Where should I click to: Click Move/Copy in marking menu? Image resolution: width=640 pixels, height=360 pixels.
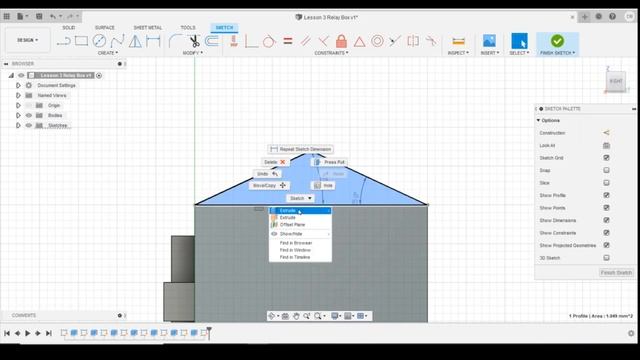pos(269,185)
